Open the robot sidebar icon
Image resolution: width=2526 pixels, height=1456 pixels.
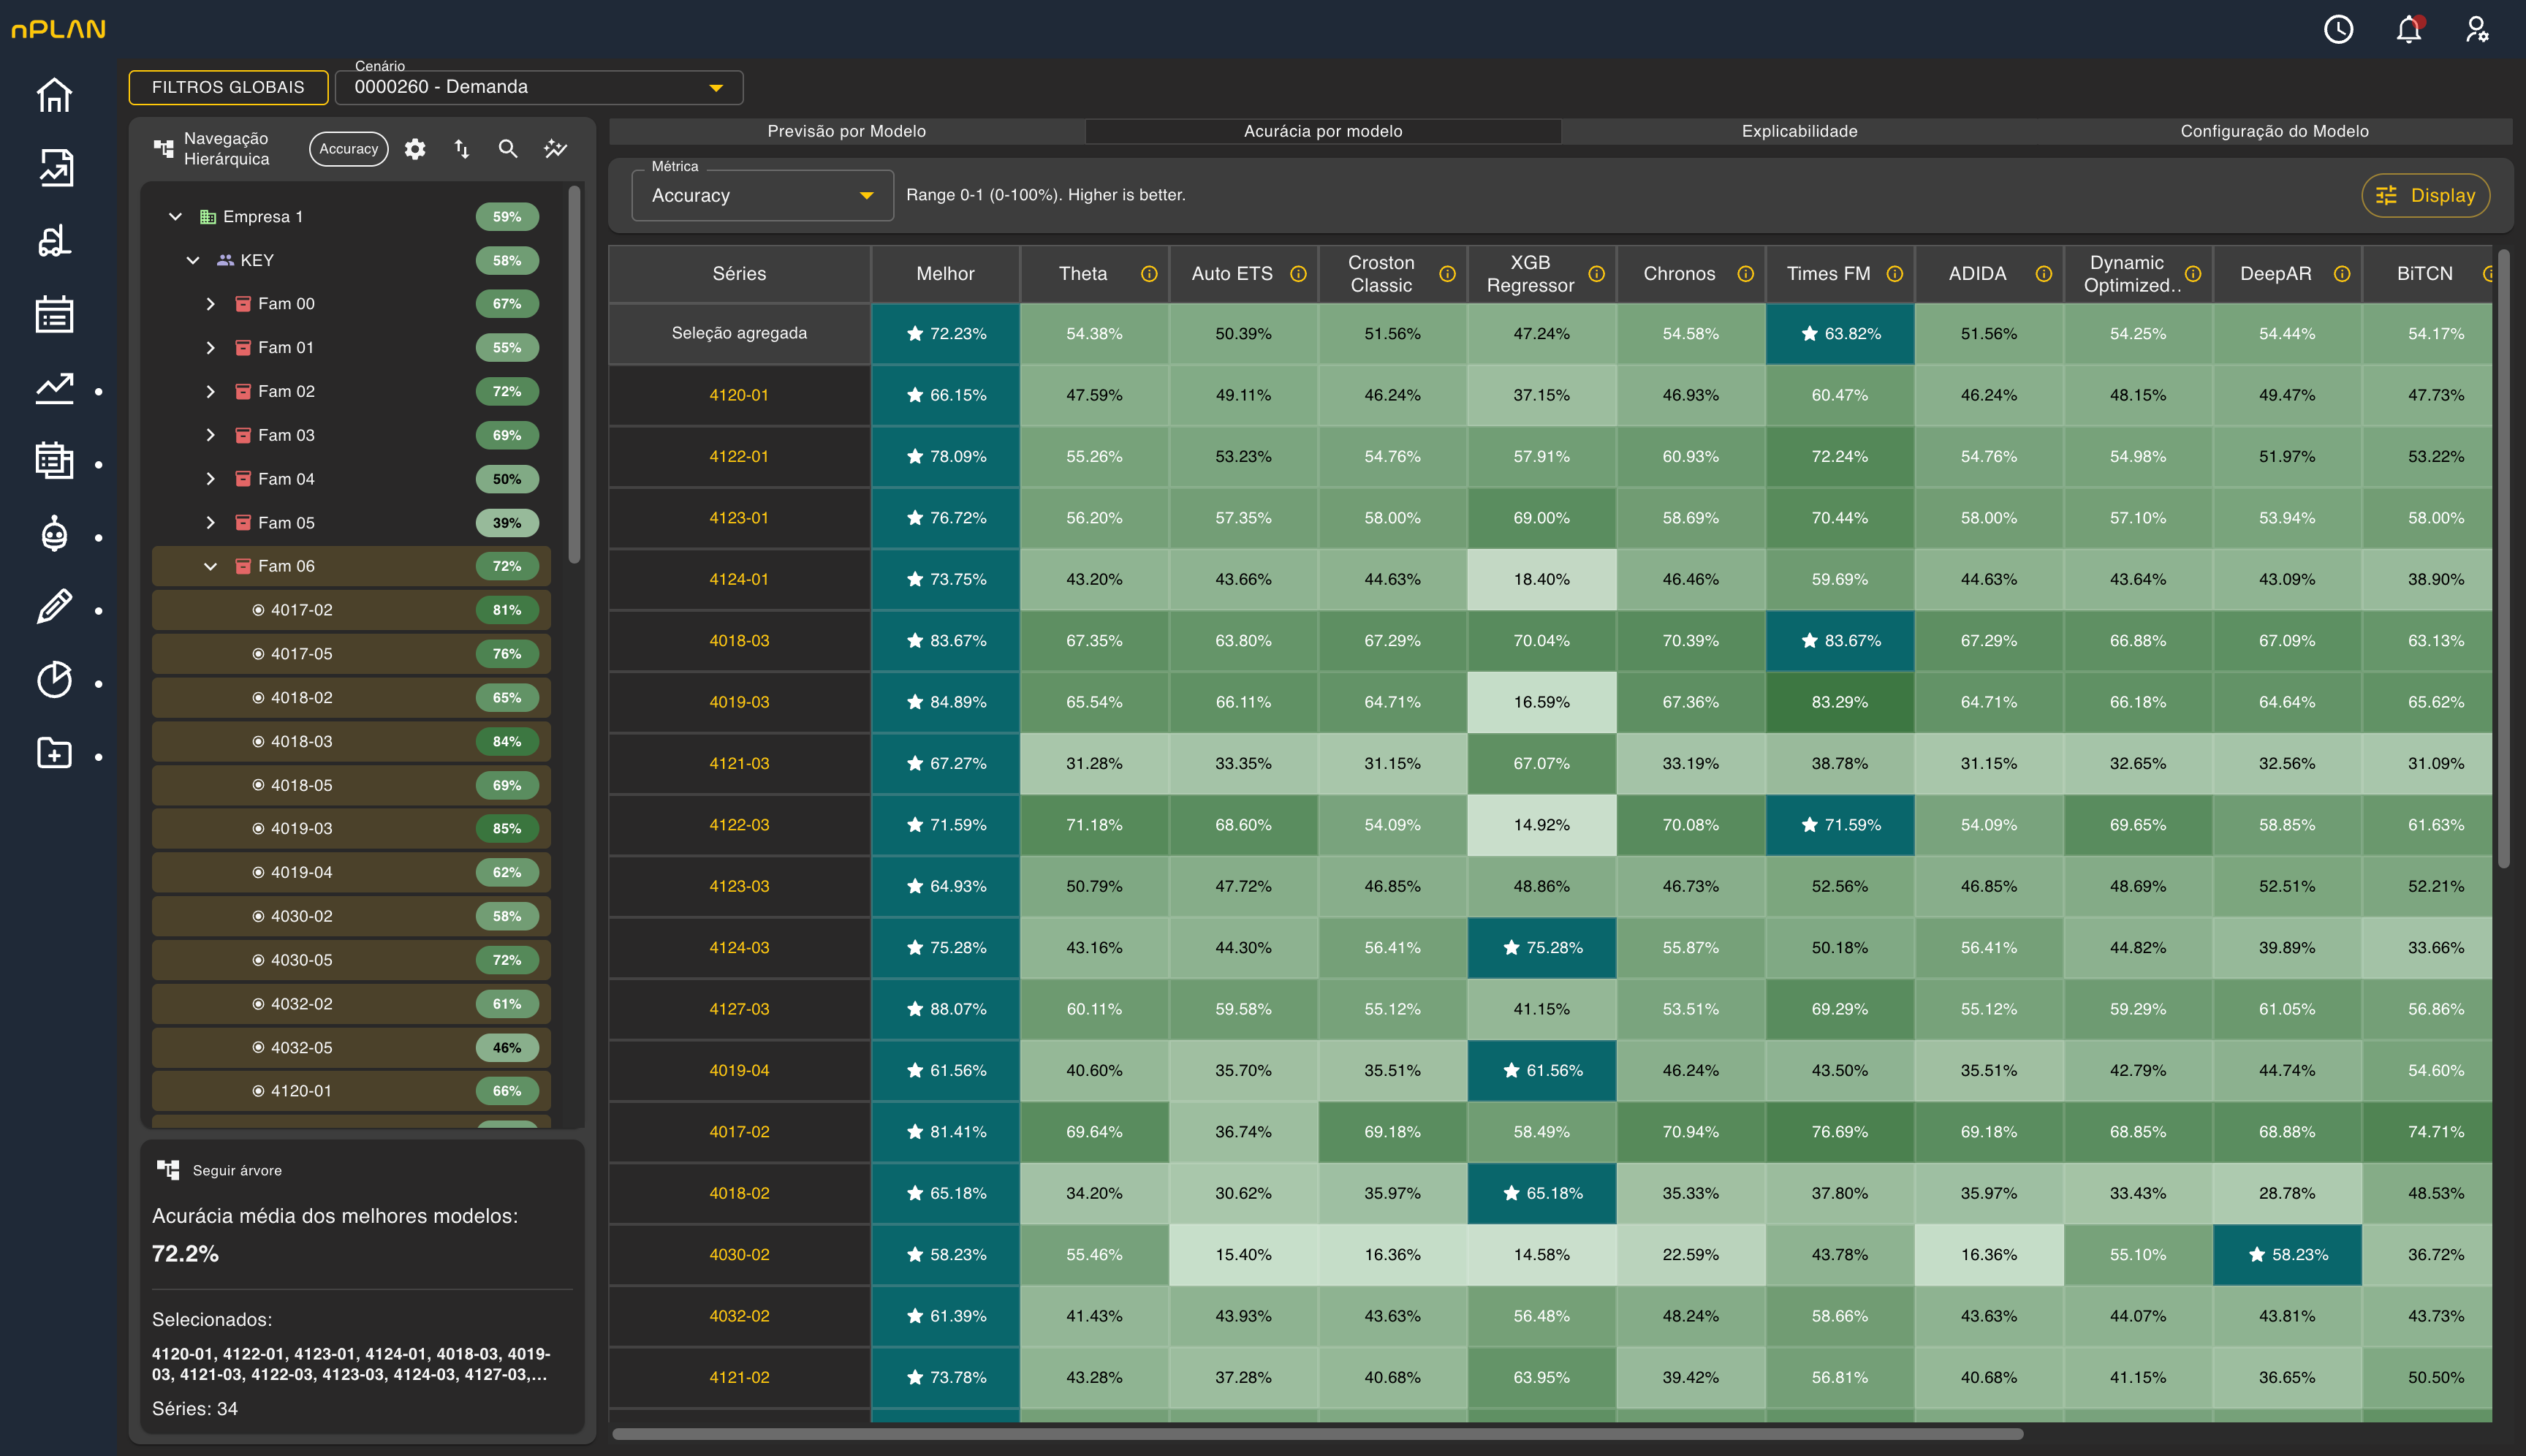coord(54,534)
